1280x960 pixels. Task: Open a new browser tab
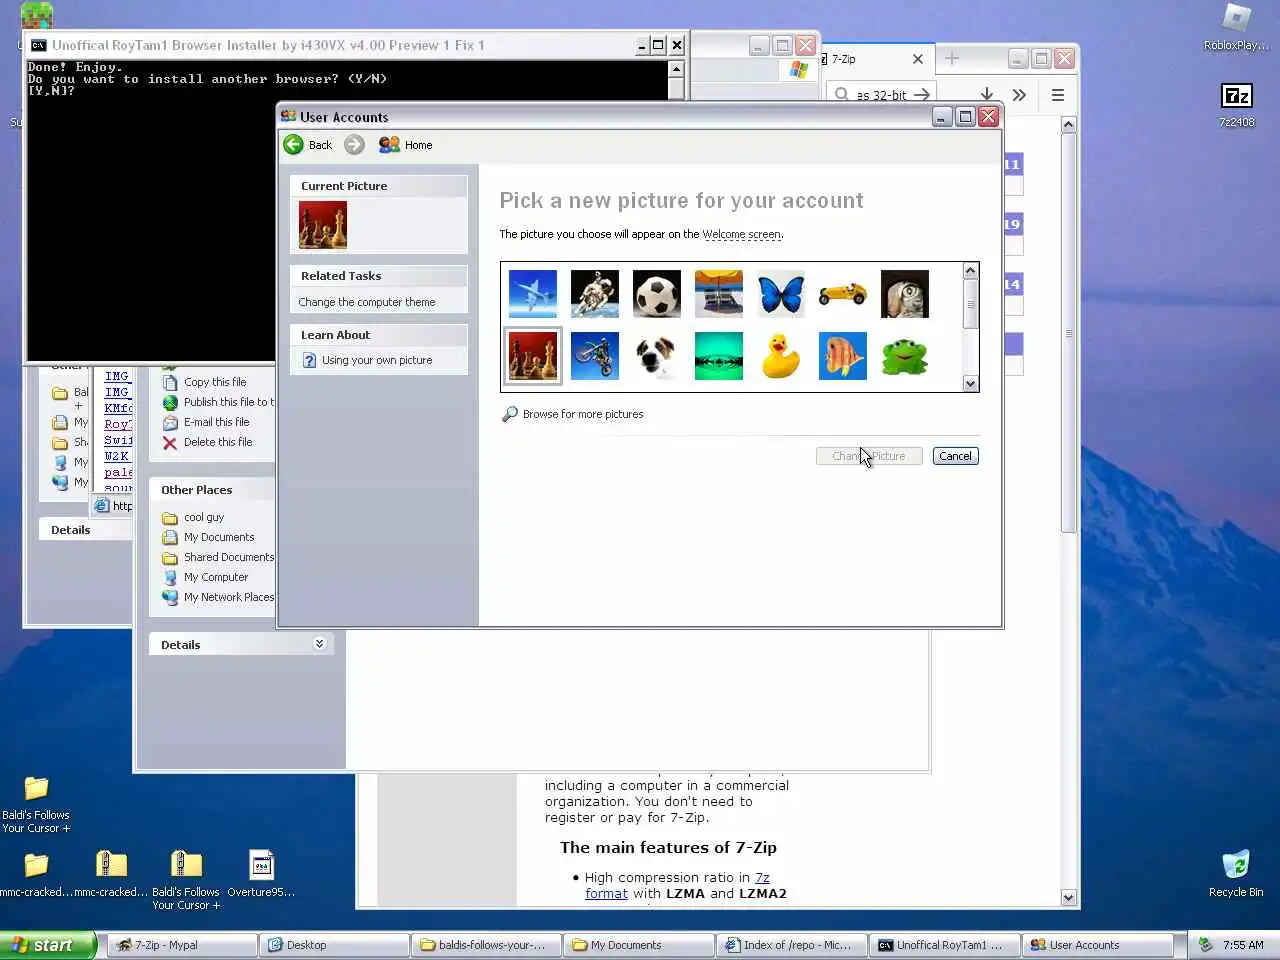coord(952,59)
